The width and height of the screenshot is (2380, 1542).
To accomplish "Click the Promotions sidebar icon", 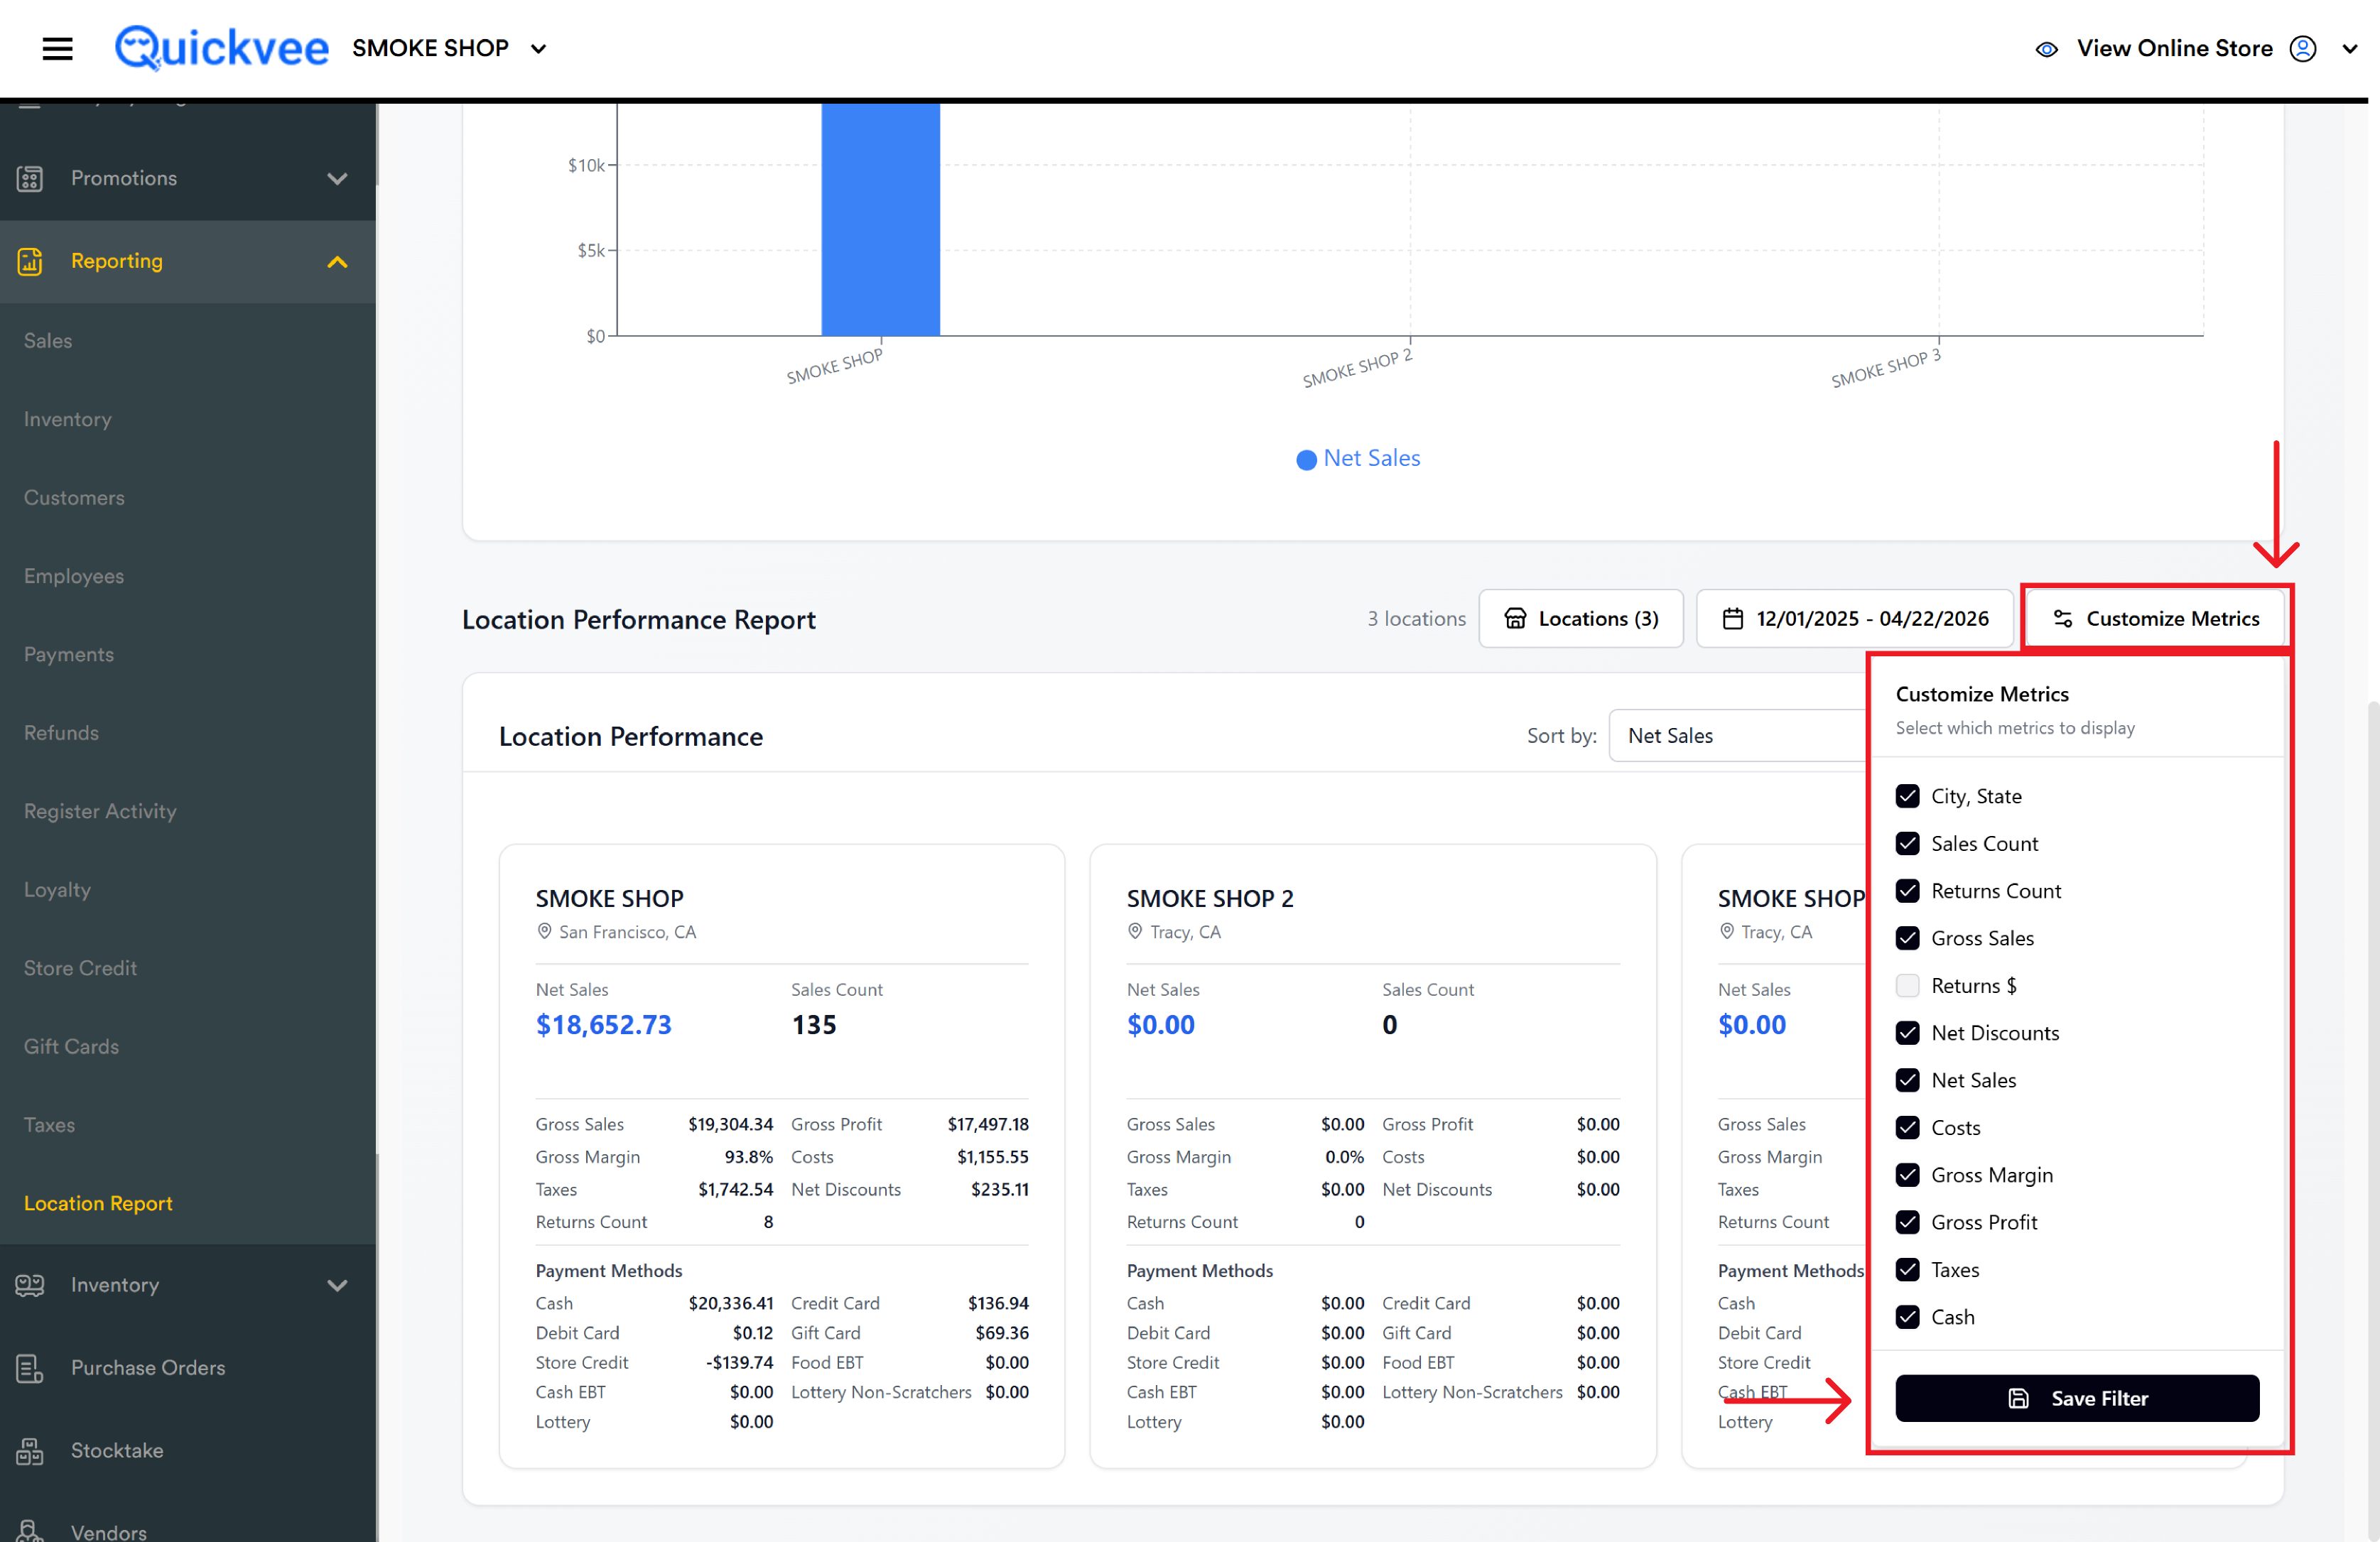I will (x=30, y=178).
